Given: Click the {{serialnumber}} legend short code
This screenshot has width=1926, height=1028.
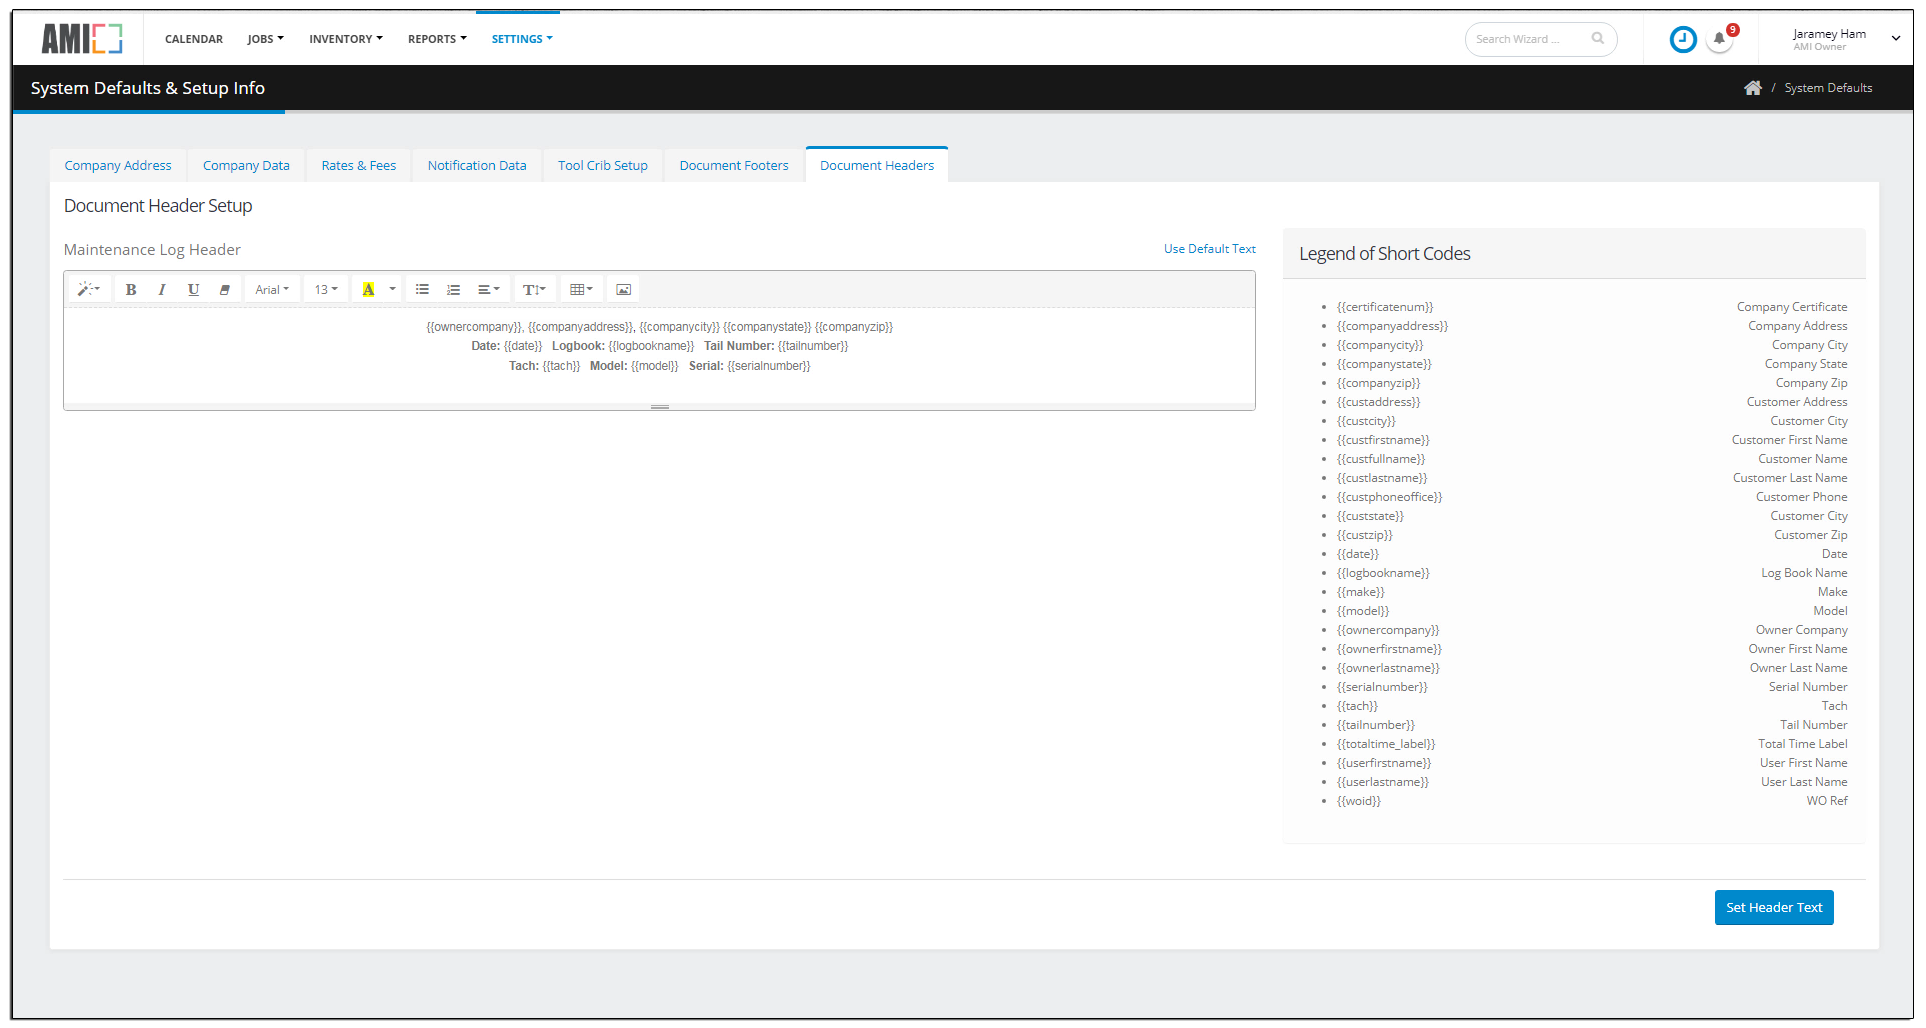Looking at the screenshot, I should click(1382, 687).
